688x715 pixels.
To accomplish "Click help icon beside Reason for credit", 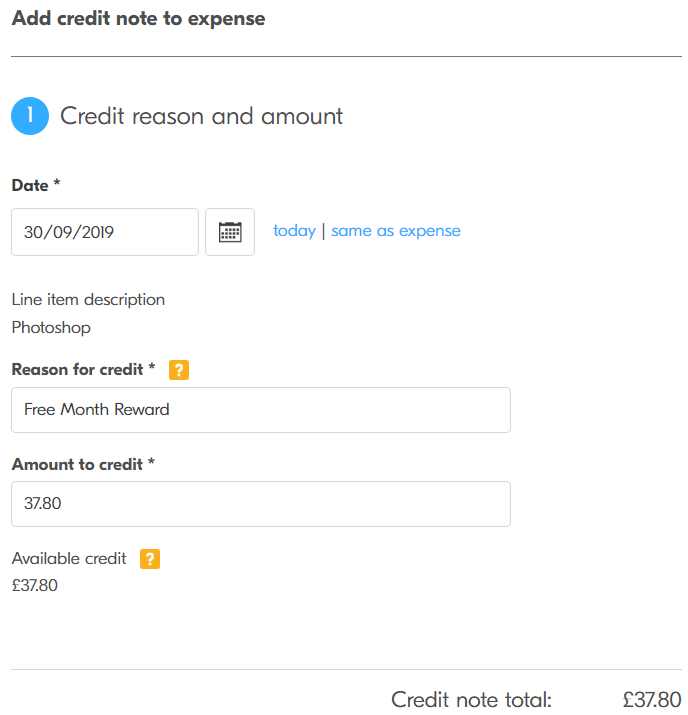I will [x=179, y=370].
